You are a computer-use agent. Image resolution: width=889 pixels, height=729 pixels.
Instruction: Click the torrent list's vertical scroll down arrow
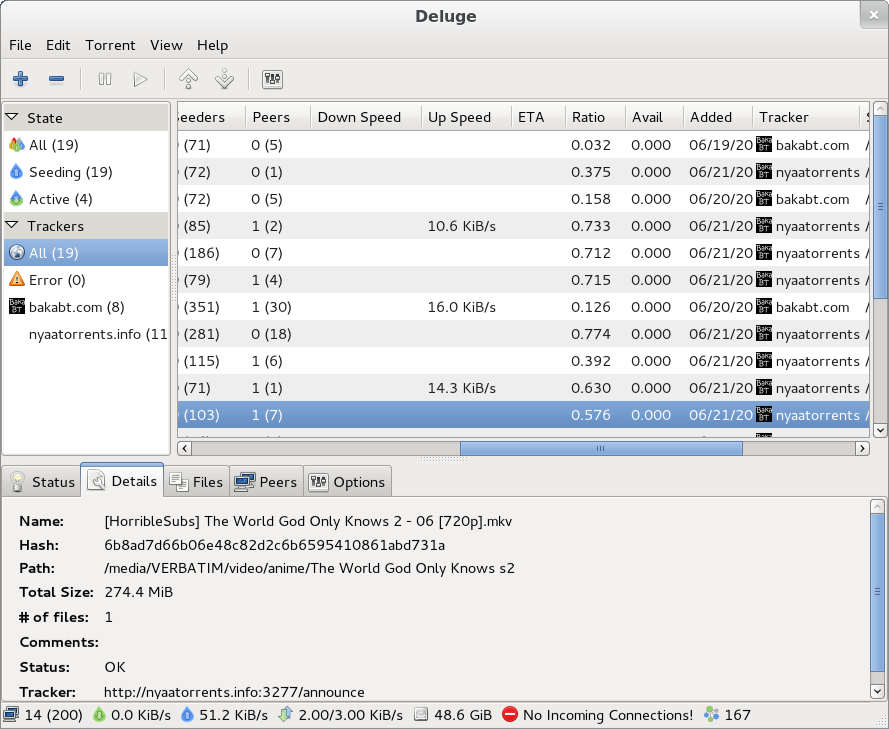(x=880, y=430)
